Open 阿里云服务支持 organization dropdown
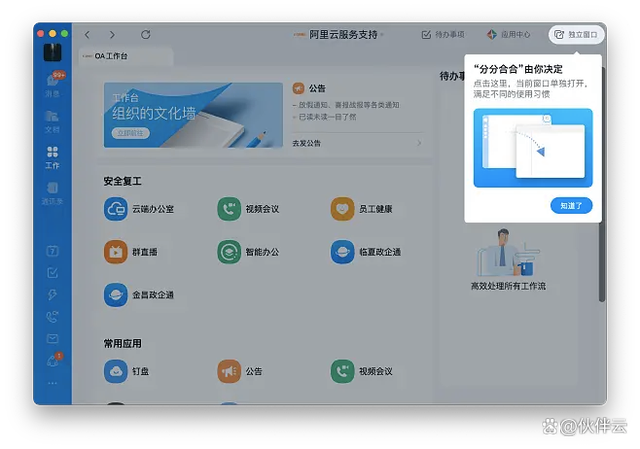 click(x=340, y=35)
